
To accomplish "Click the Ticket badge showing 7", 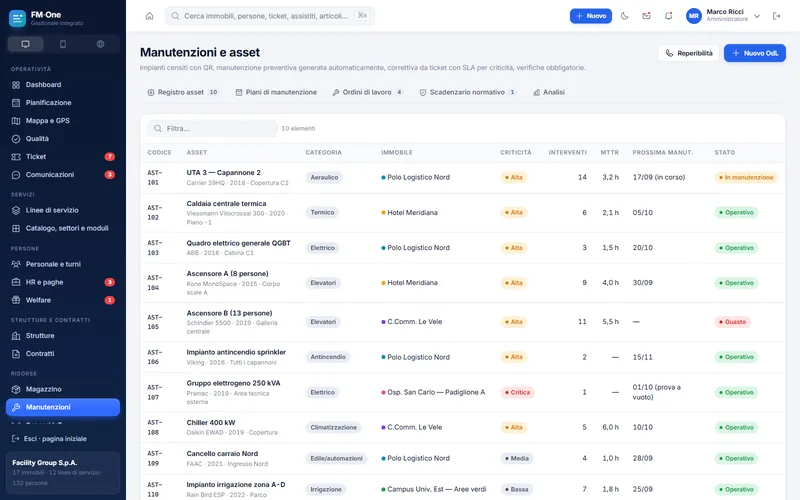I will click(109, 157).
